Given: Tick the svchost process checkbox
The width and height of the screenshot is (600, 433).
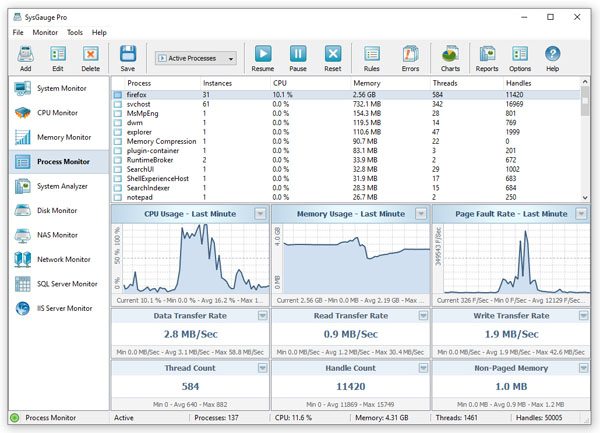Looking at the screenshot, I should pyautogui.click(x=117, y=104).
